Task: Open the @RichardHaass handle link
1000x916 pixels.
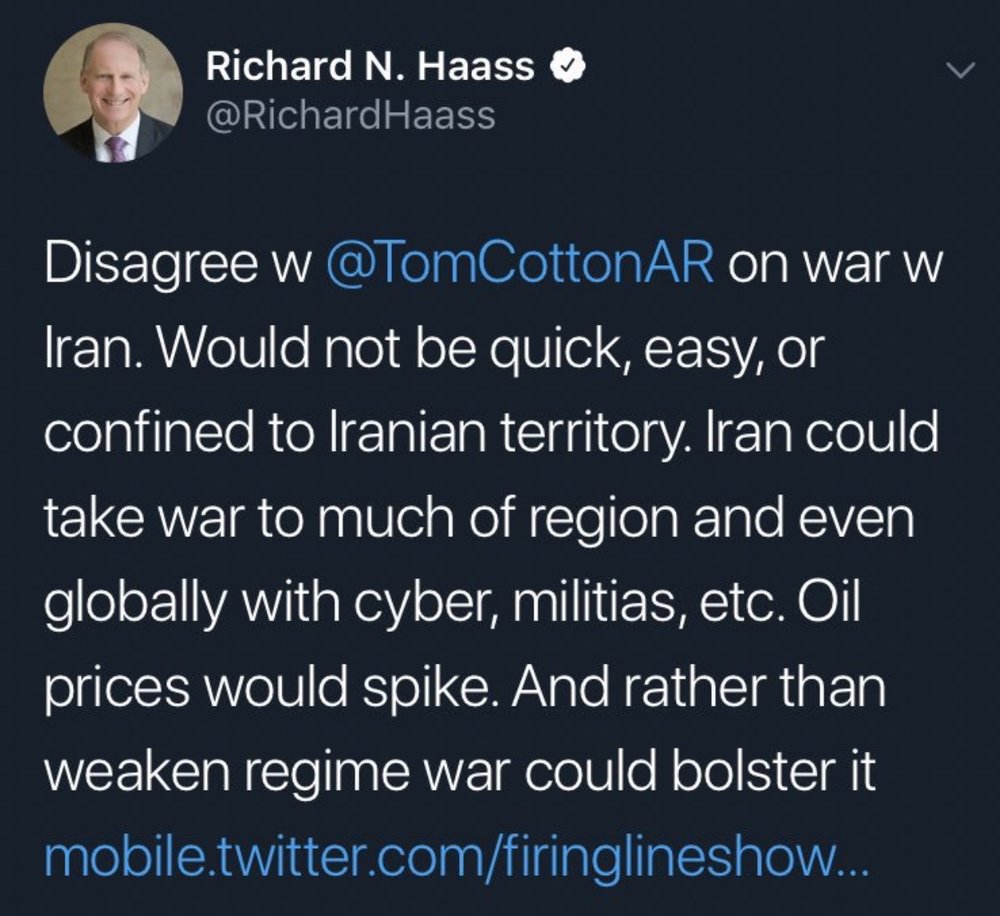Action: [350, 116]
